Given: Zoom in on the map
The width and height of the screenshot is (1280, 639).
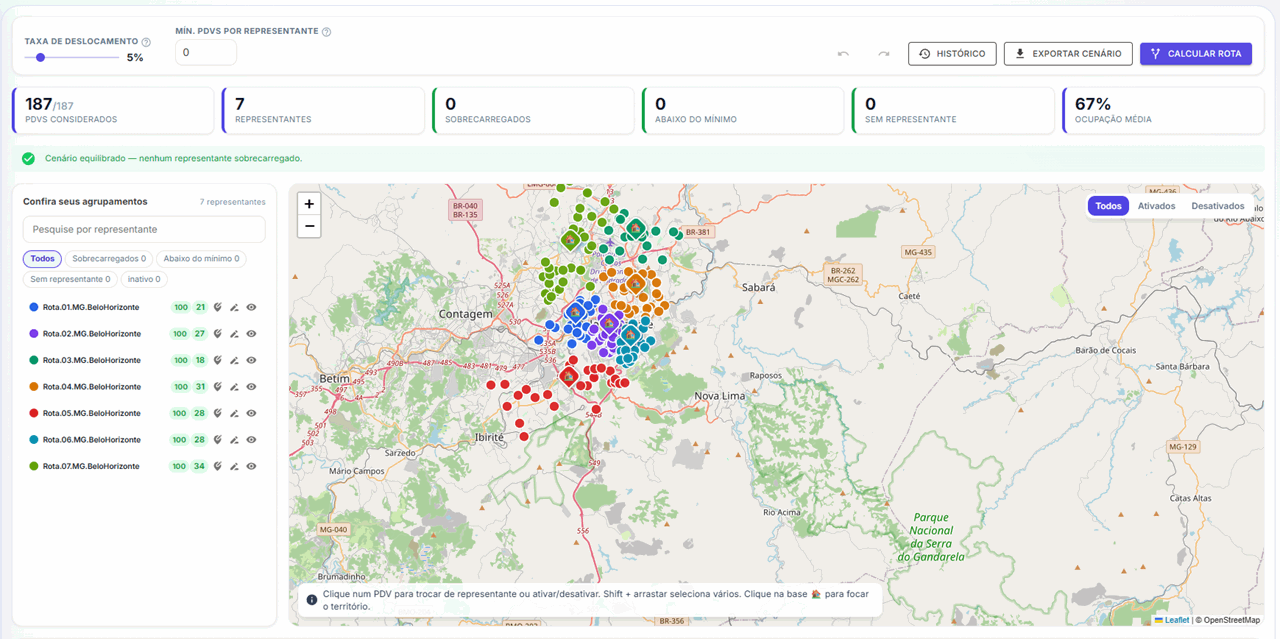Looking at the screenshot, I should click(309, 204).
